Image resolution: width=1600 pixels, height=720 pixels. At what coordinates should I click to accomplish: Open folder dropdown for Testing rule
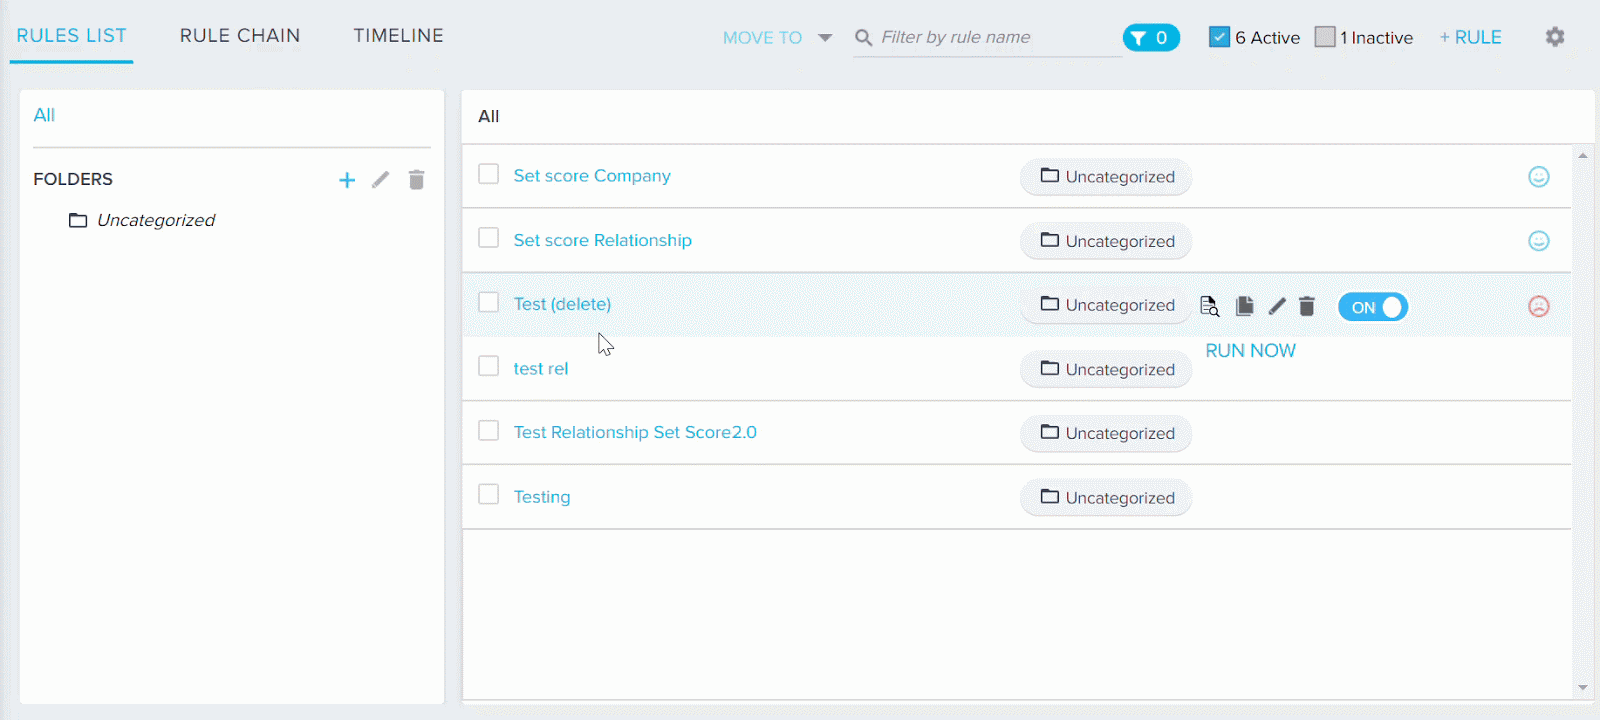(1106, 498)
